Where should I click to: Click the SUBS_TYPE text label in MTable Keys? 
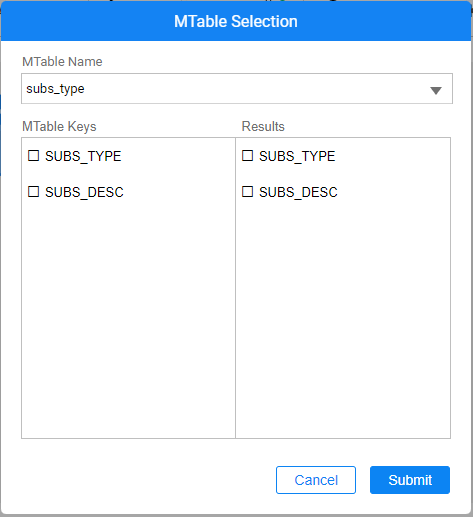pos(83,156)
